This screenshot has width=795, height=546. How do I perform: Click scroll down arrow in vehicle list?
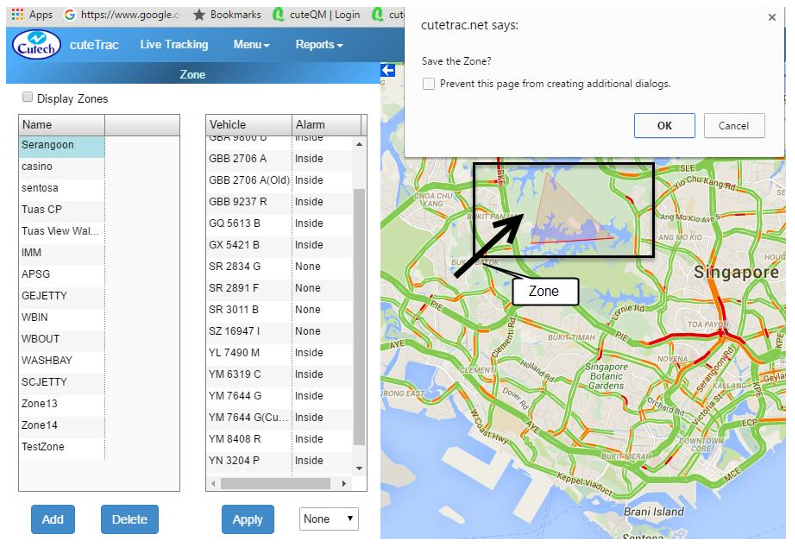[x=360, y=467]
